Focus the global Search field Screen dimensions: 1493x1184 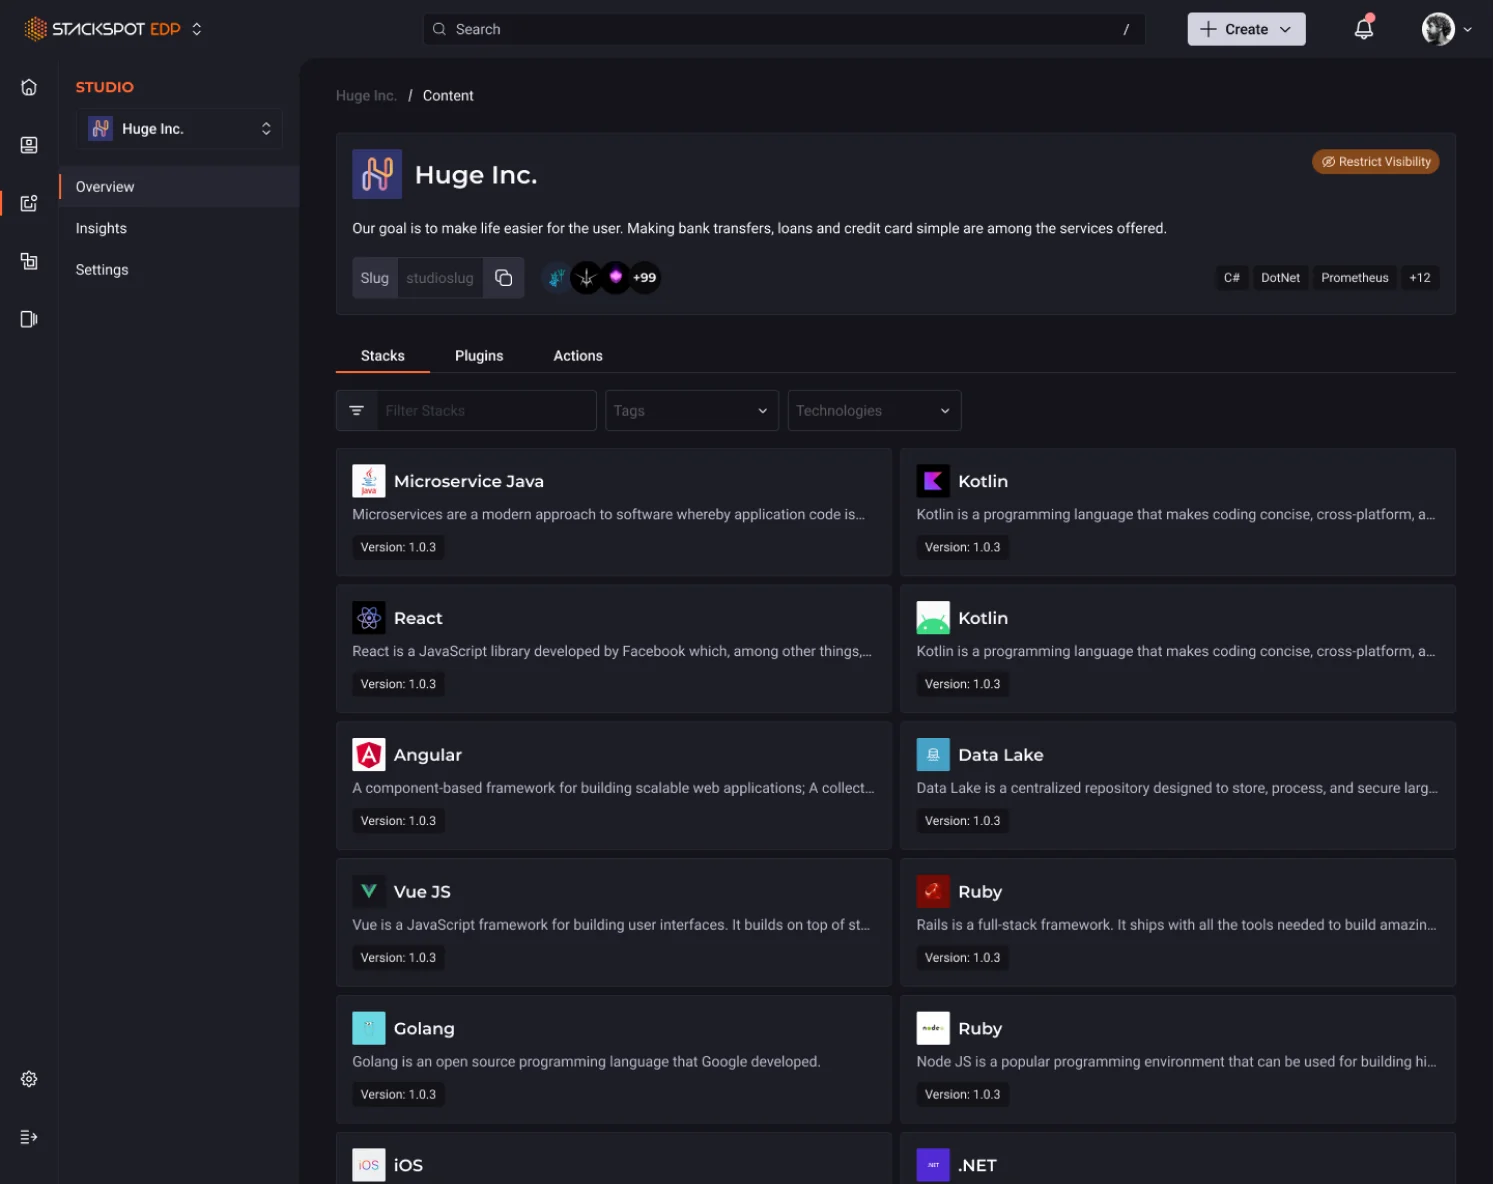(784, 29)
